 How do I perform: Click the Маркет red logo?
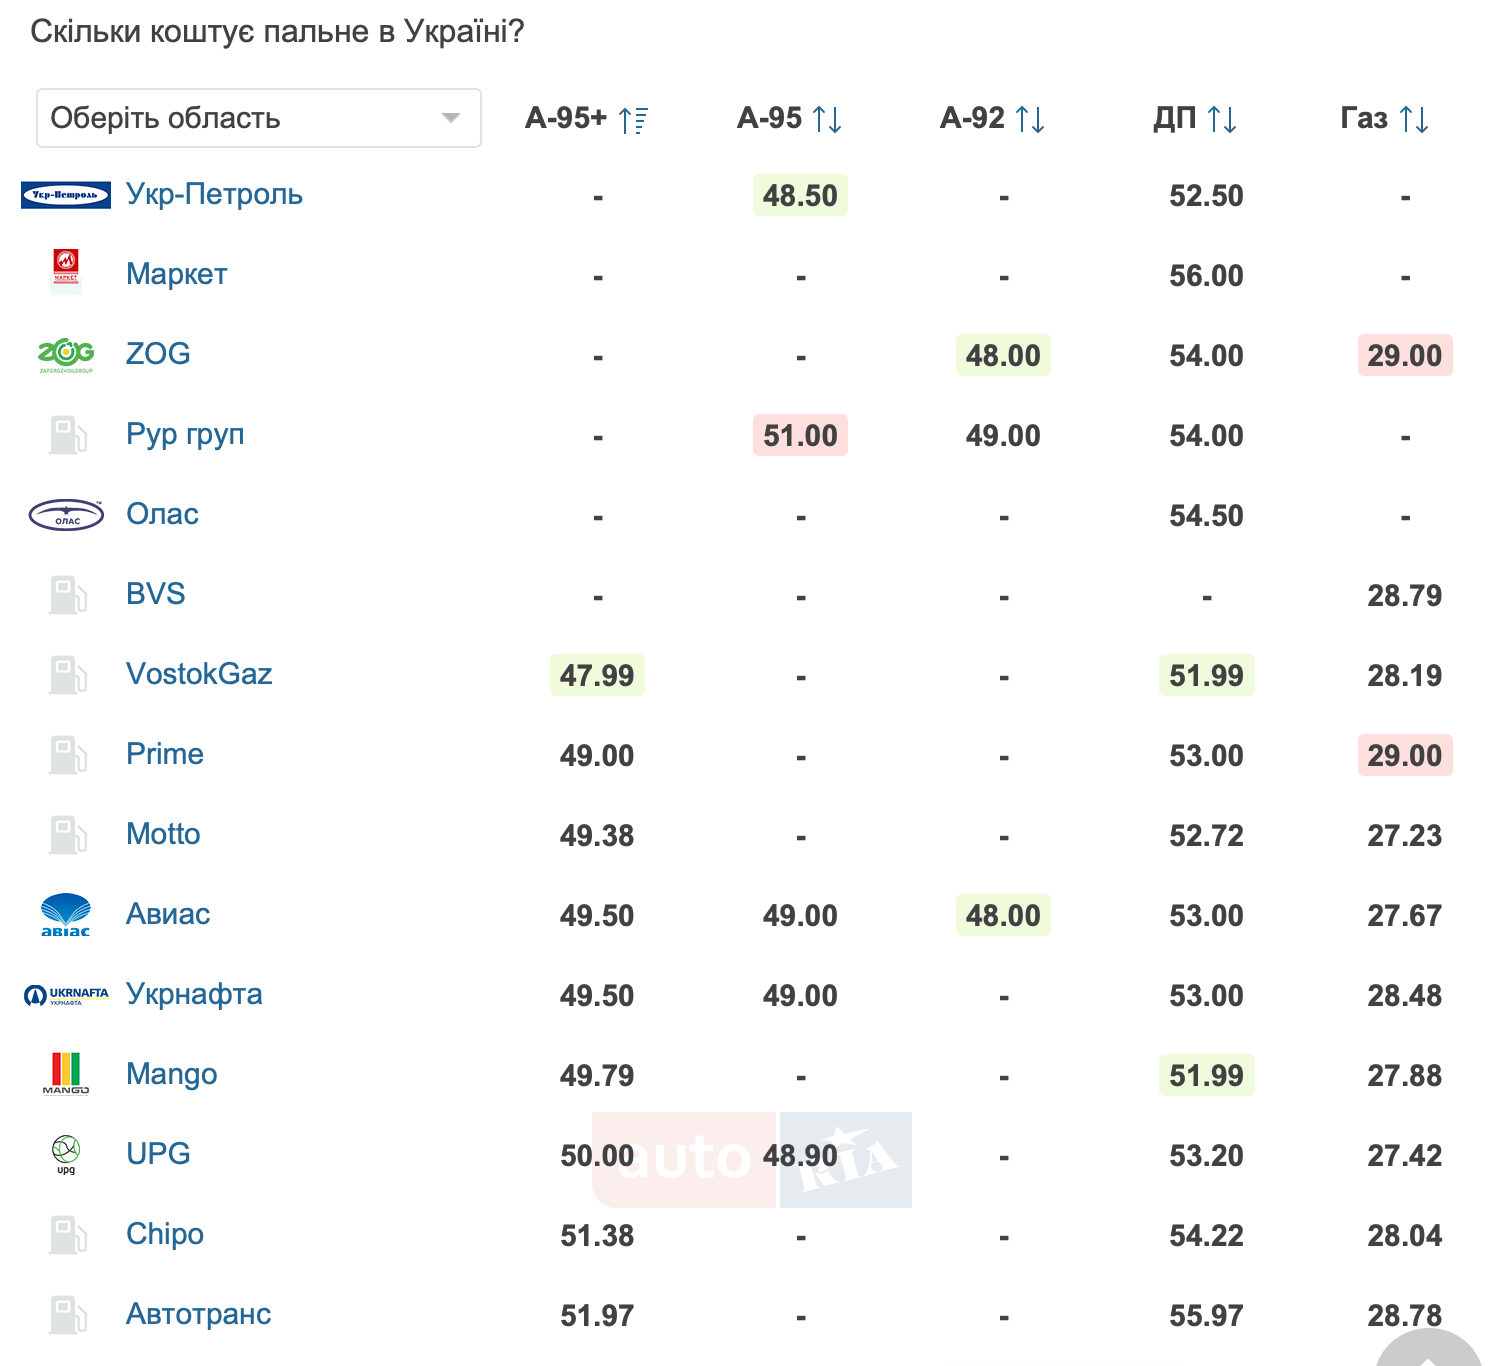(66, 271)
